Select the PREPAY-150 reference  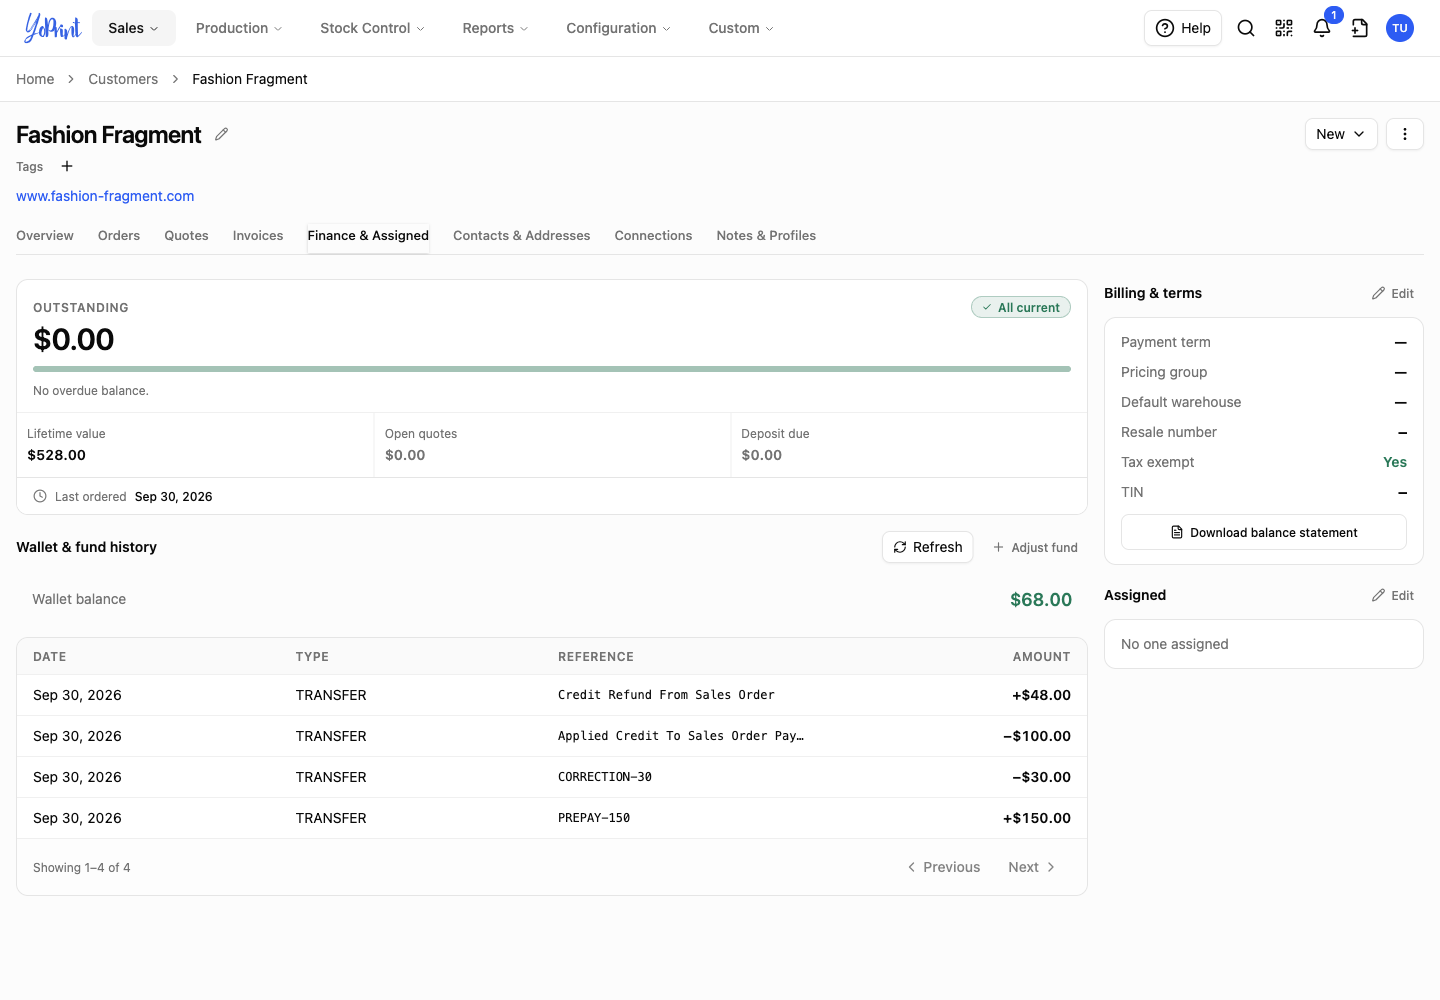pos(594,818)
